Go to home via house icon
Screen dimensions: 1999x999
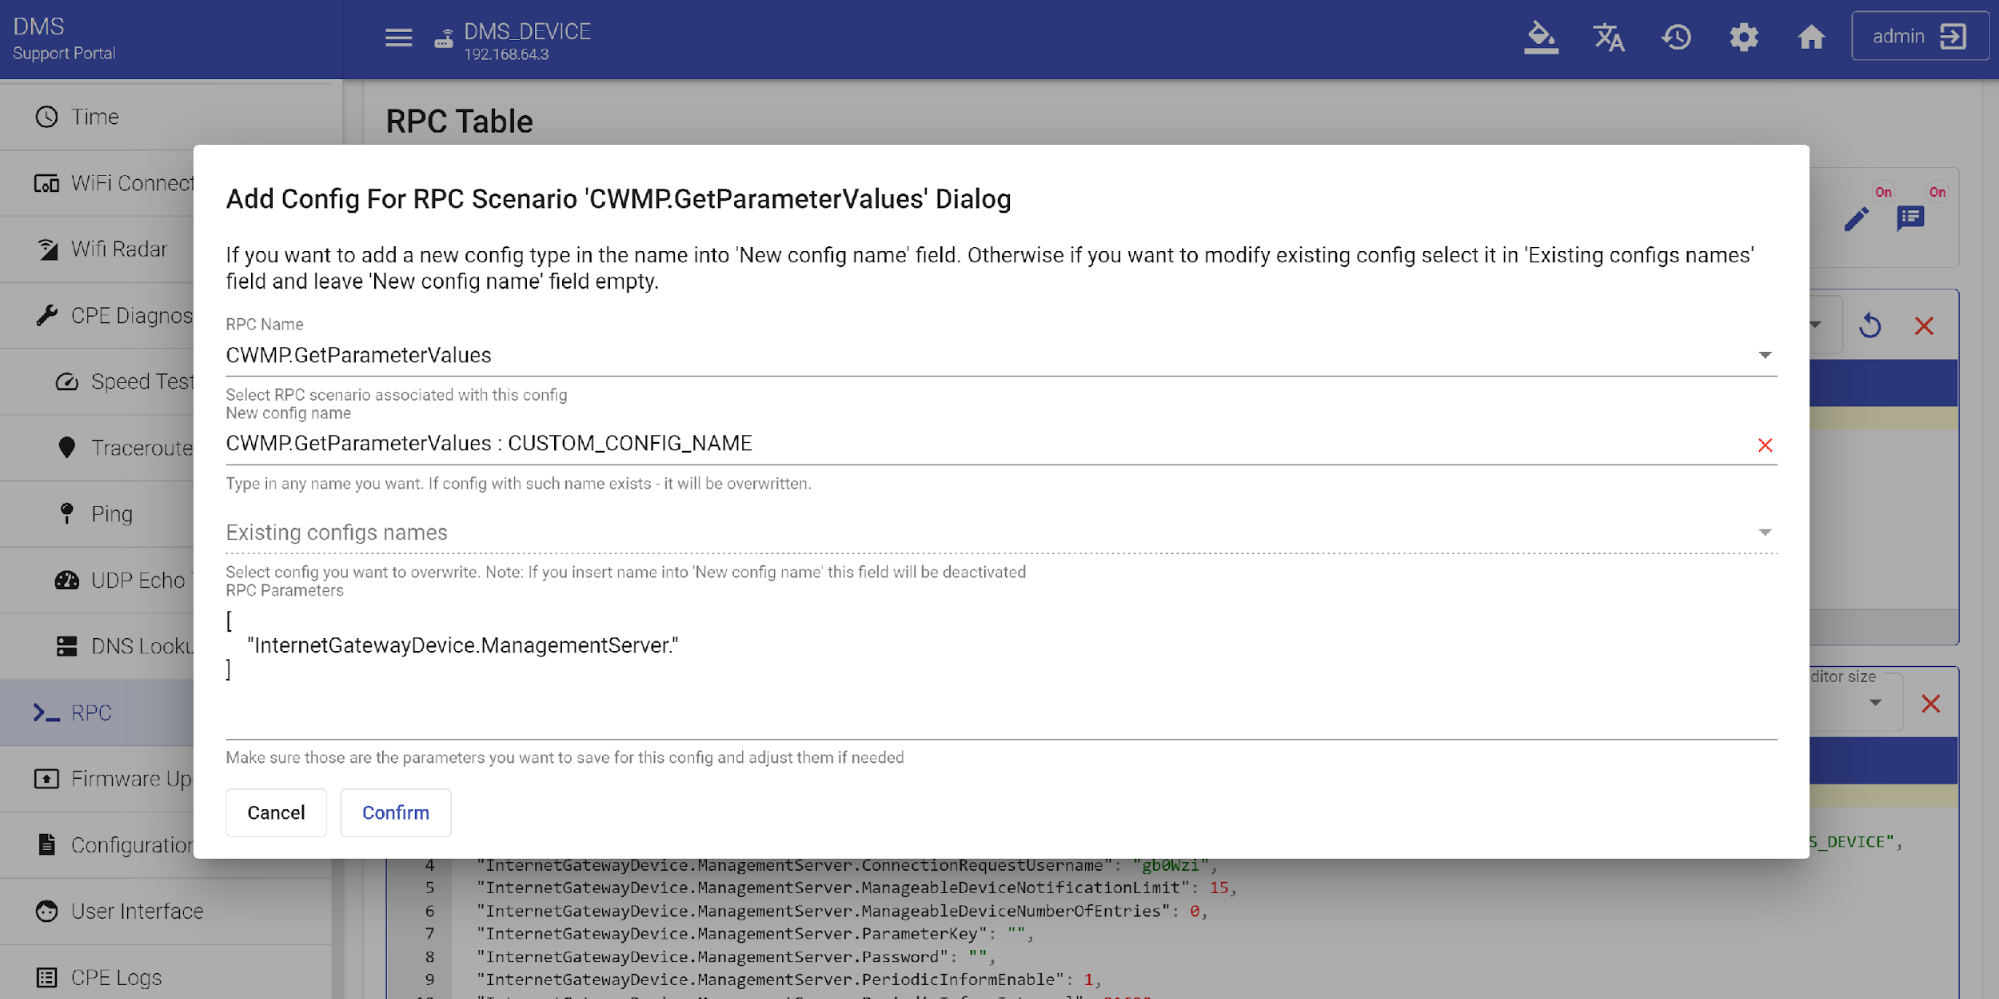[x=1811, y=38]
